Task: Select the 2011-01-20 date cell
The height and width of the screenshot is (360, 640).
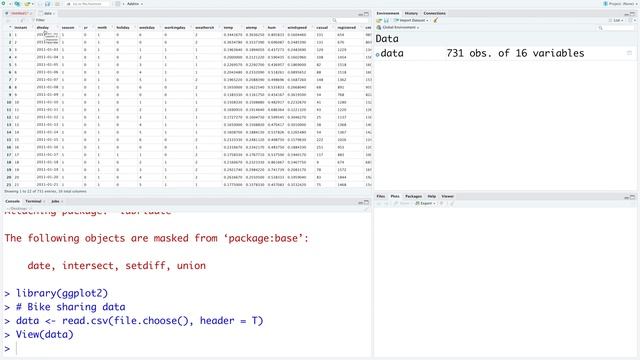Action: (47, 177)
